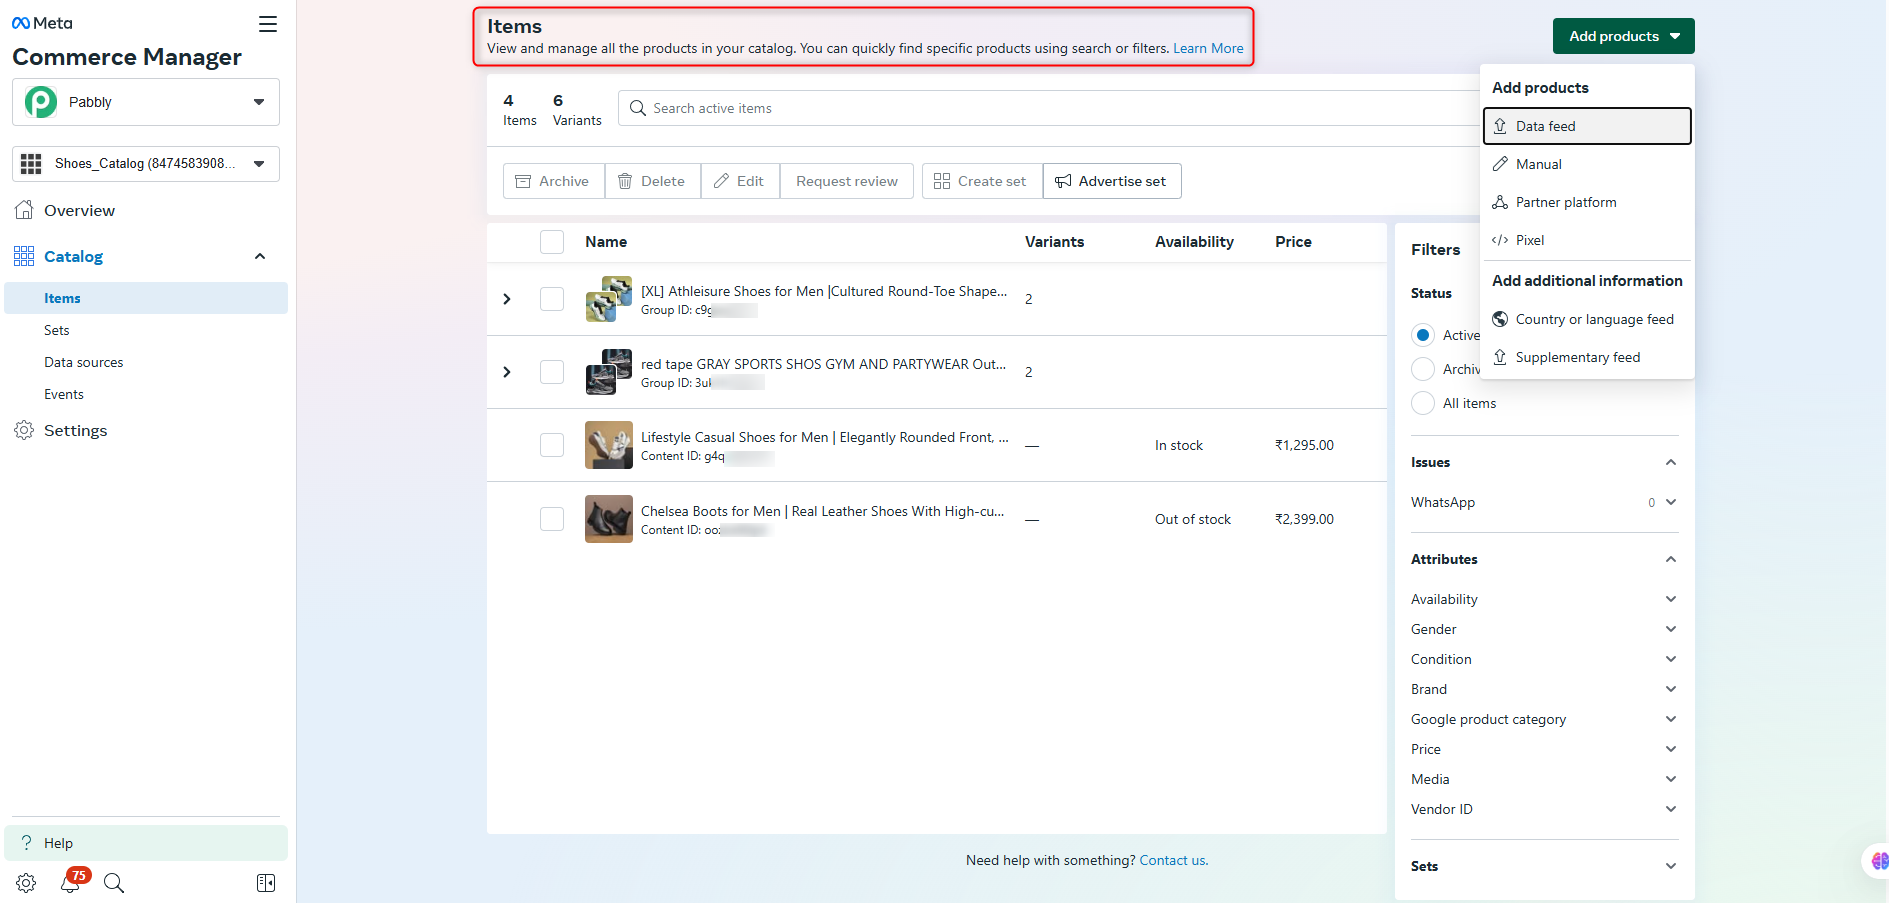Screen dimensions: 1889x903
Task: Click the Pabbly account avatar icon
Action: coord(41,102)
